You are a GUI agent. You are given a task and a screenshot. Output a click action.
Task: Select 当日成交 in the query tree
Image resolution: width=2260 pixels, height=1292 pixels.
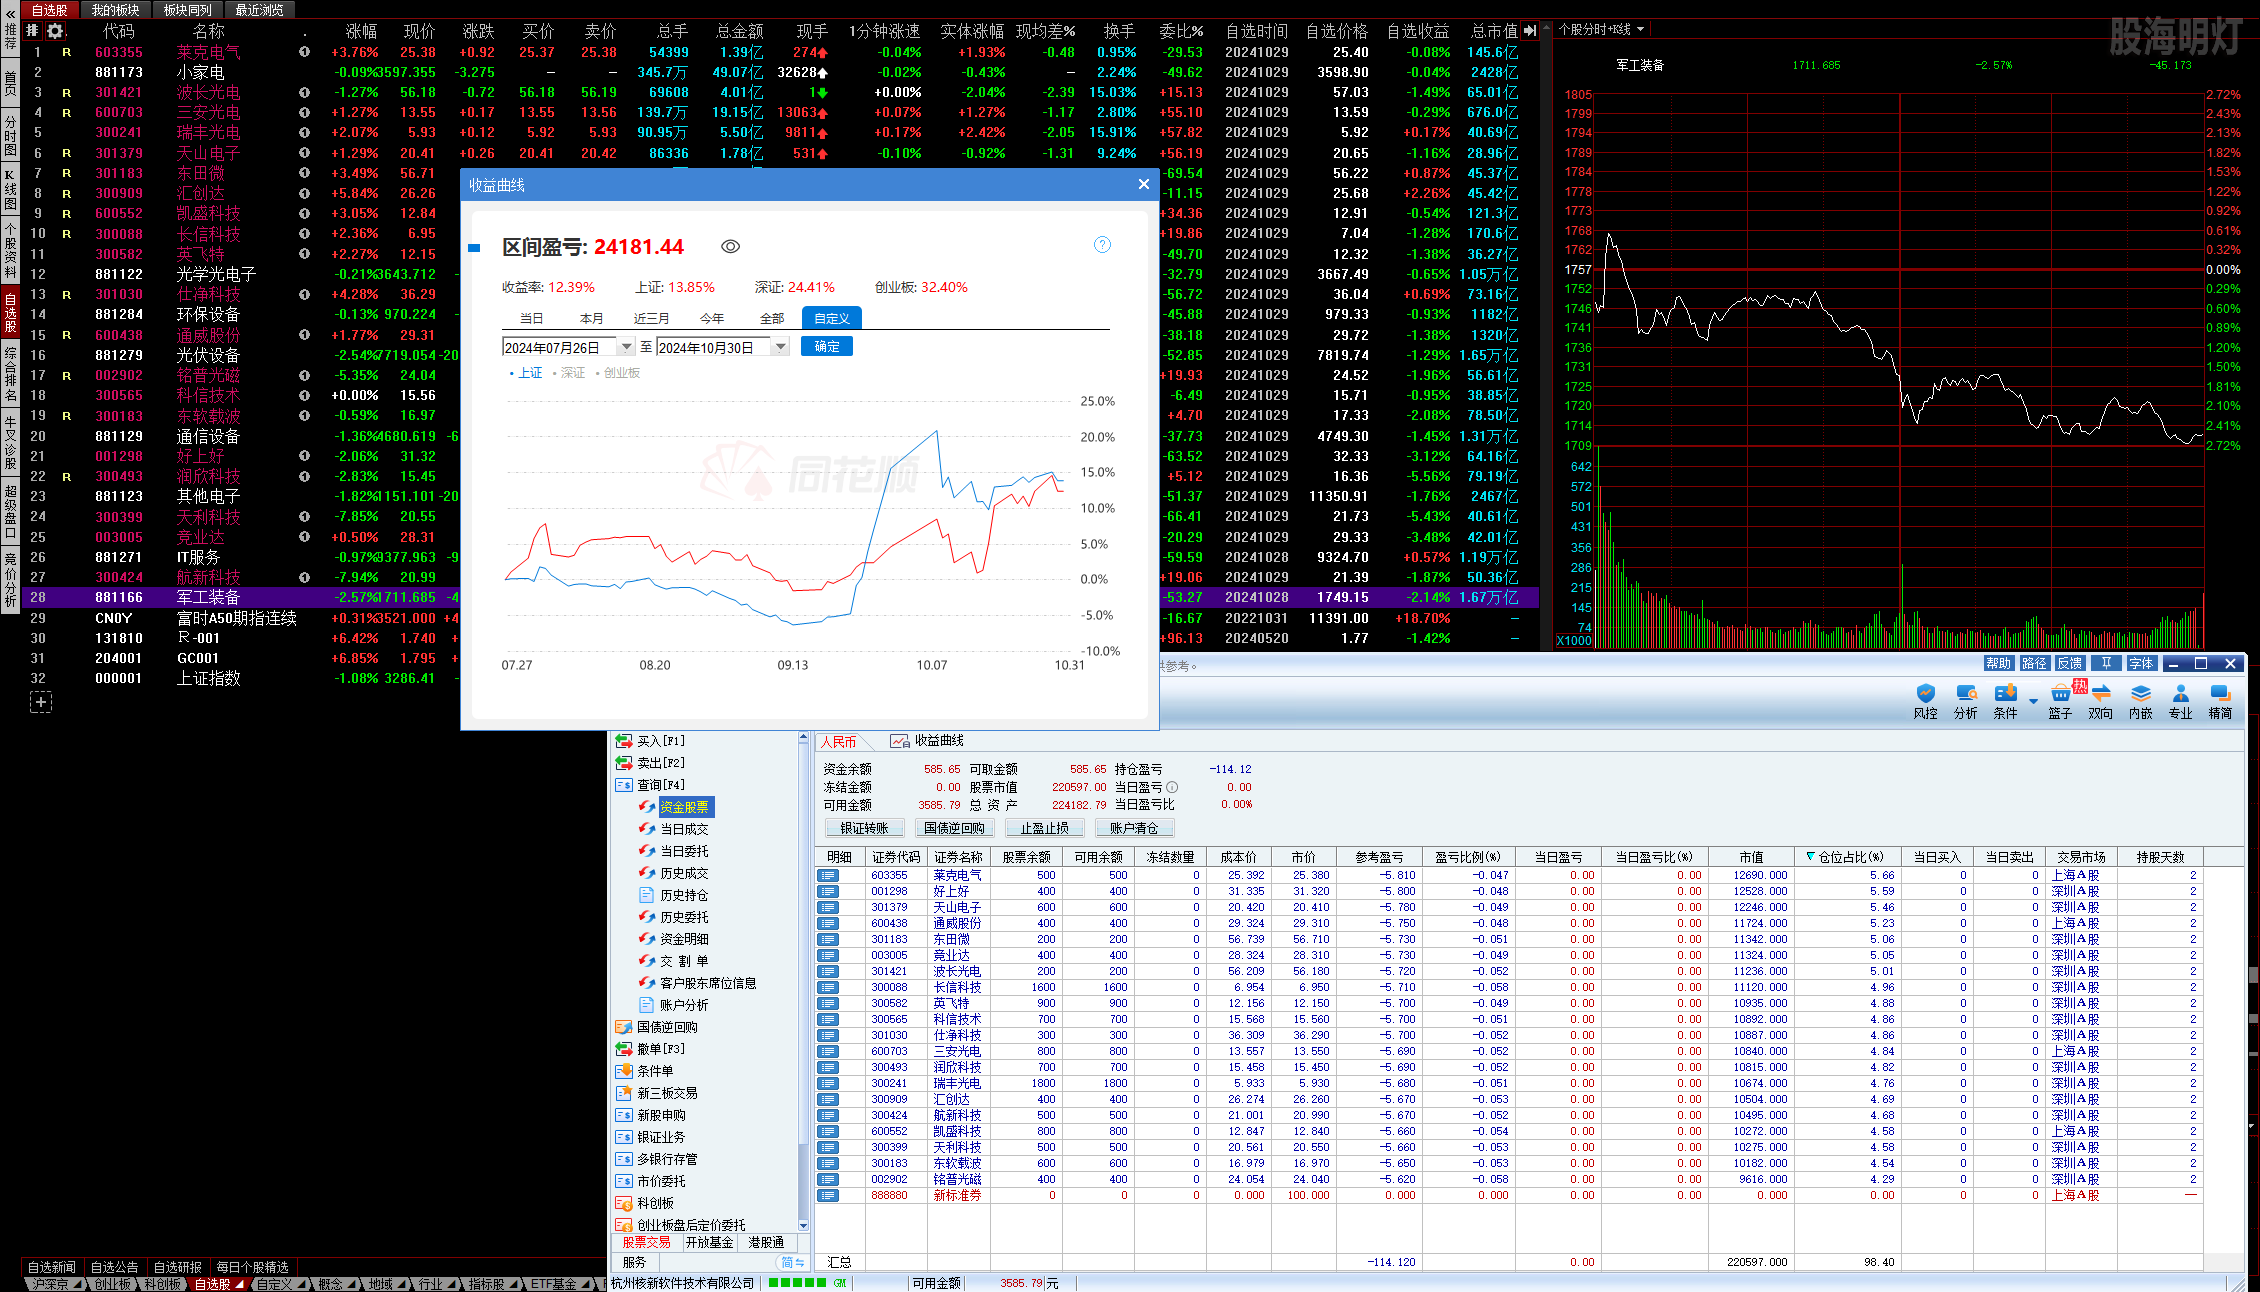coord(684,829)
